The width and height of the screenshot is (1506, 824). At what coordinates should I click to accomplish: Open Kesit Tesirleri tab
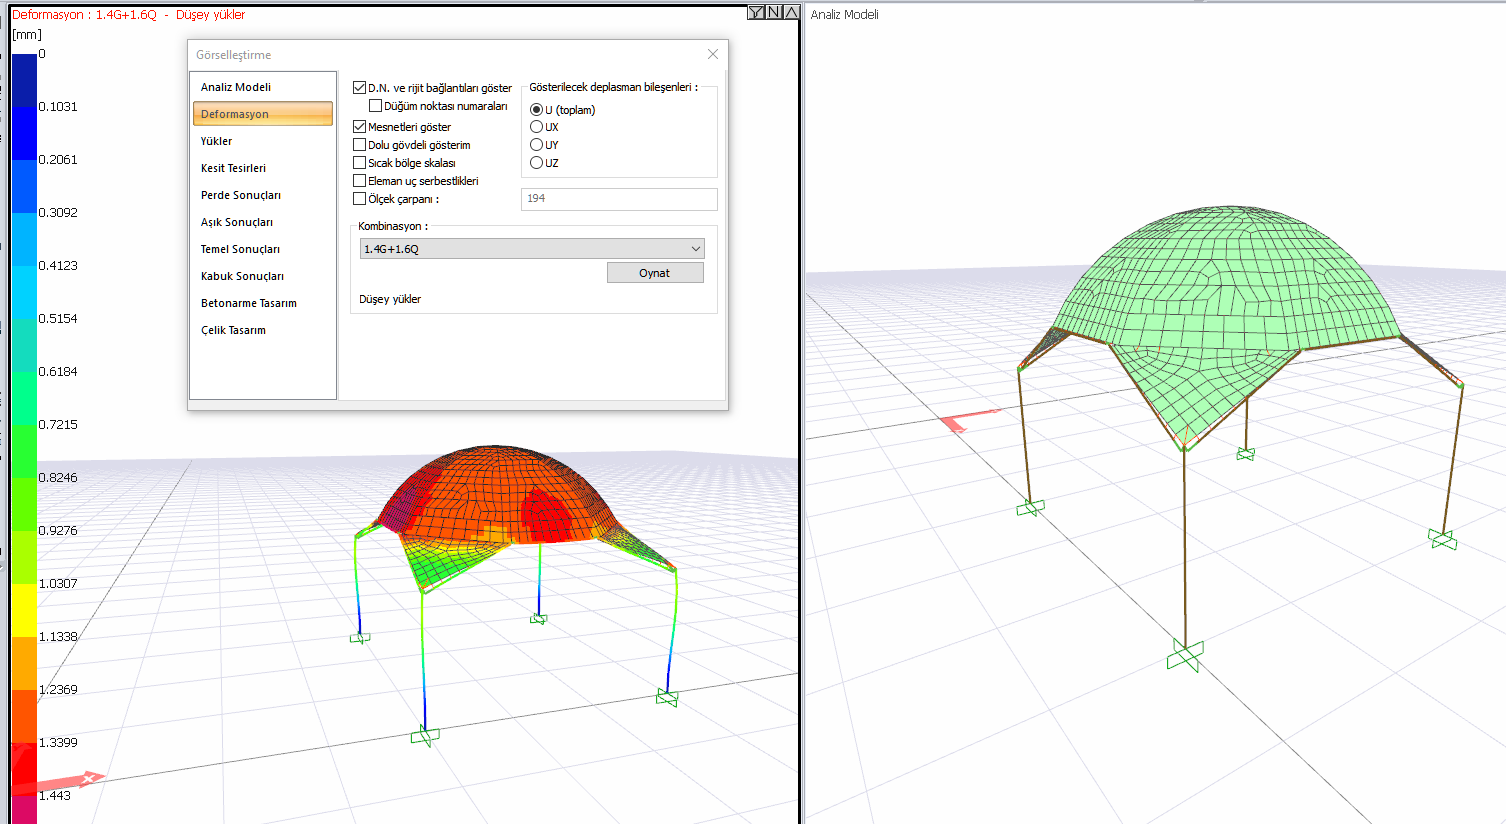263,168
